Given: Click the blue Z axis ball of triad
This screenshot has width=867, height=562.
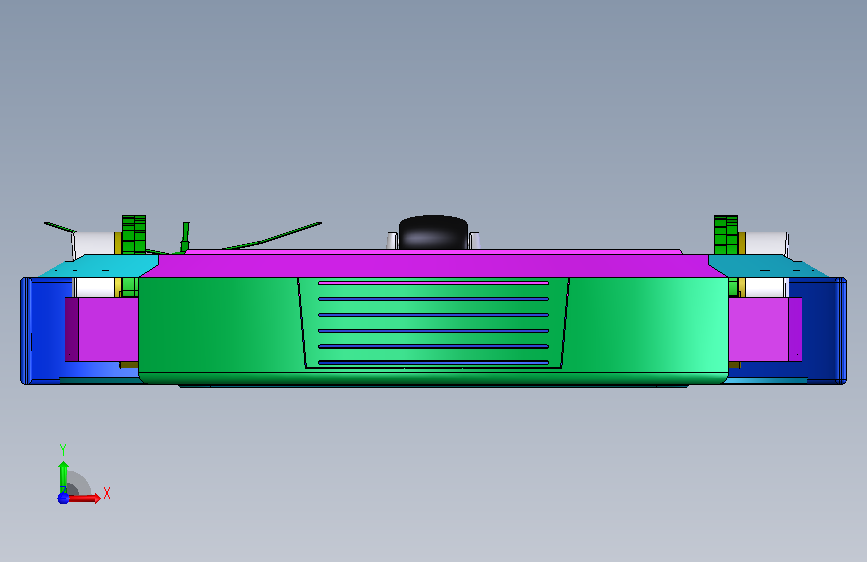Looking at the screenshot, I should (63, 498).
